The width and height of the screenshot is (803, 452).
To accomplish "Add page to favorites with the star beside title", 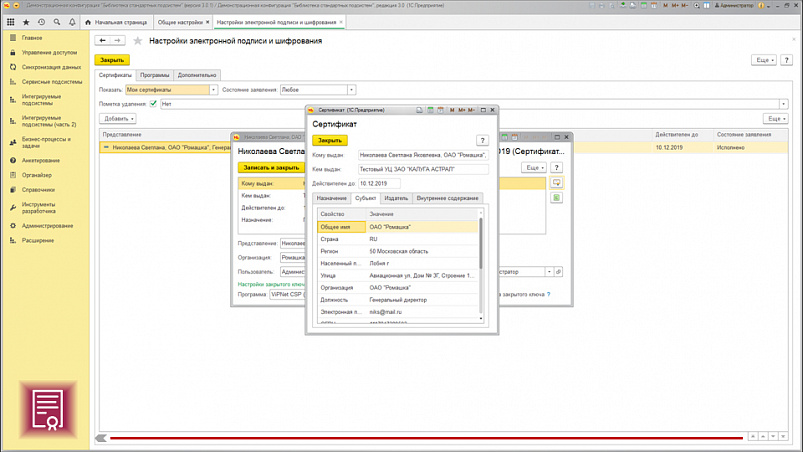I will pyautogui.click(x=138, y=41).
